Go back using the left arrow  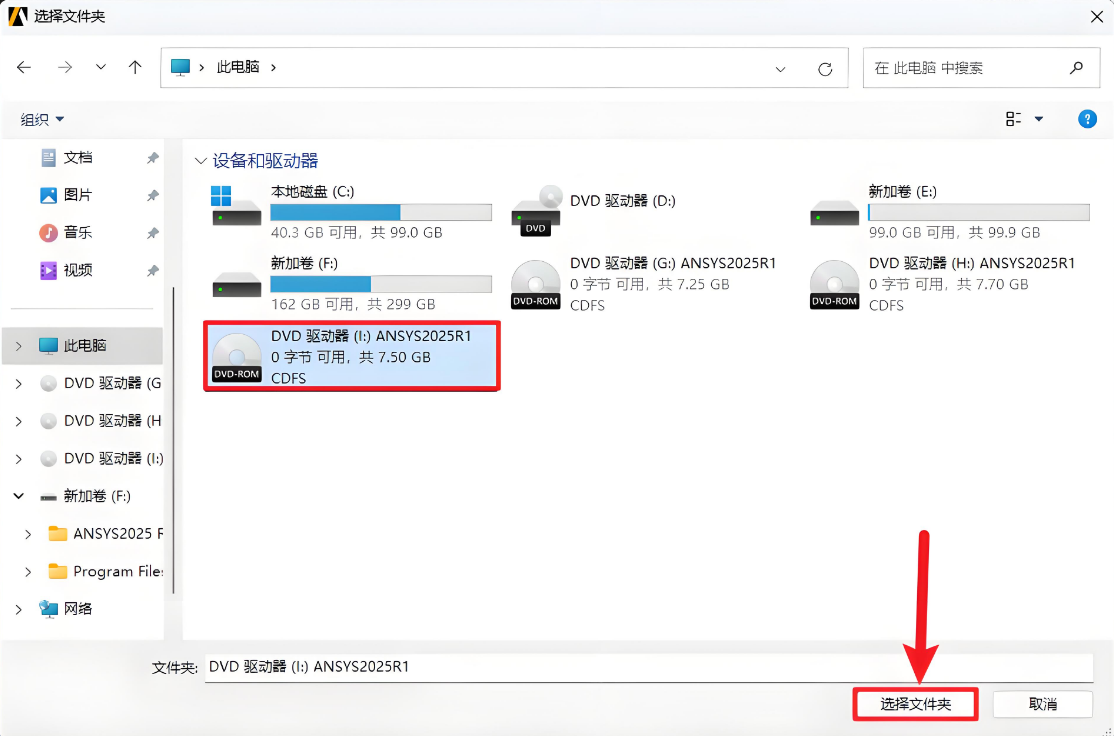pos(24,67)
